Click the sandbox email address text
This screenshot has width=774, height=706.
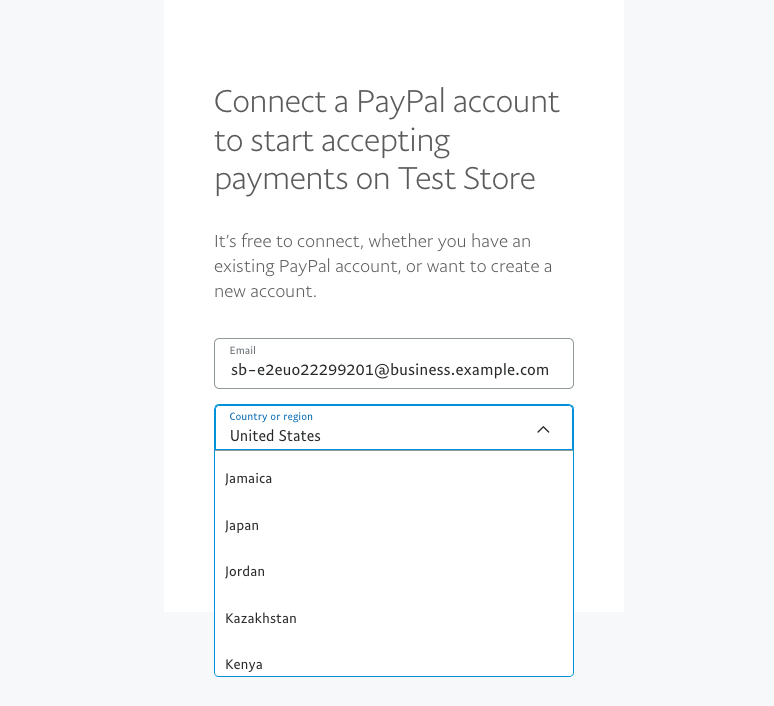click(x=389, y=370)
